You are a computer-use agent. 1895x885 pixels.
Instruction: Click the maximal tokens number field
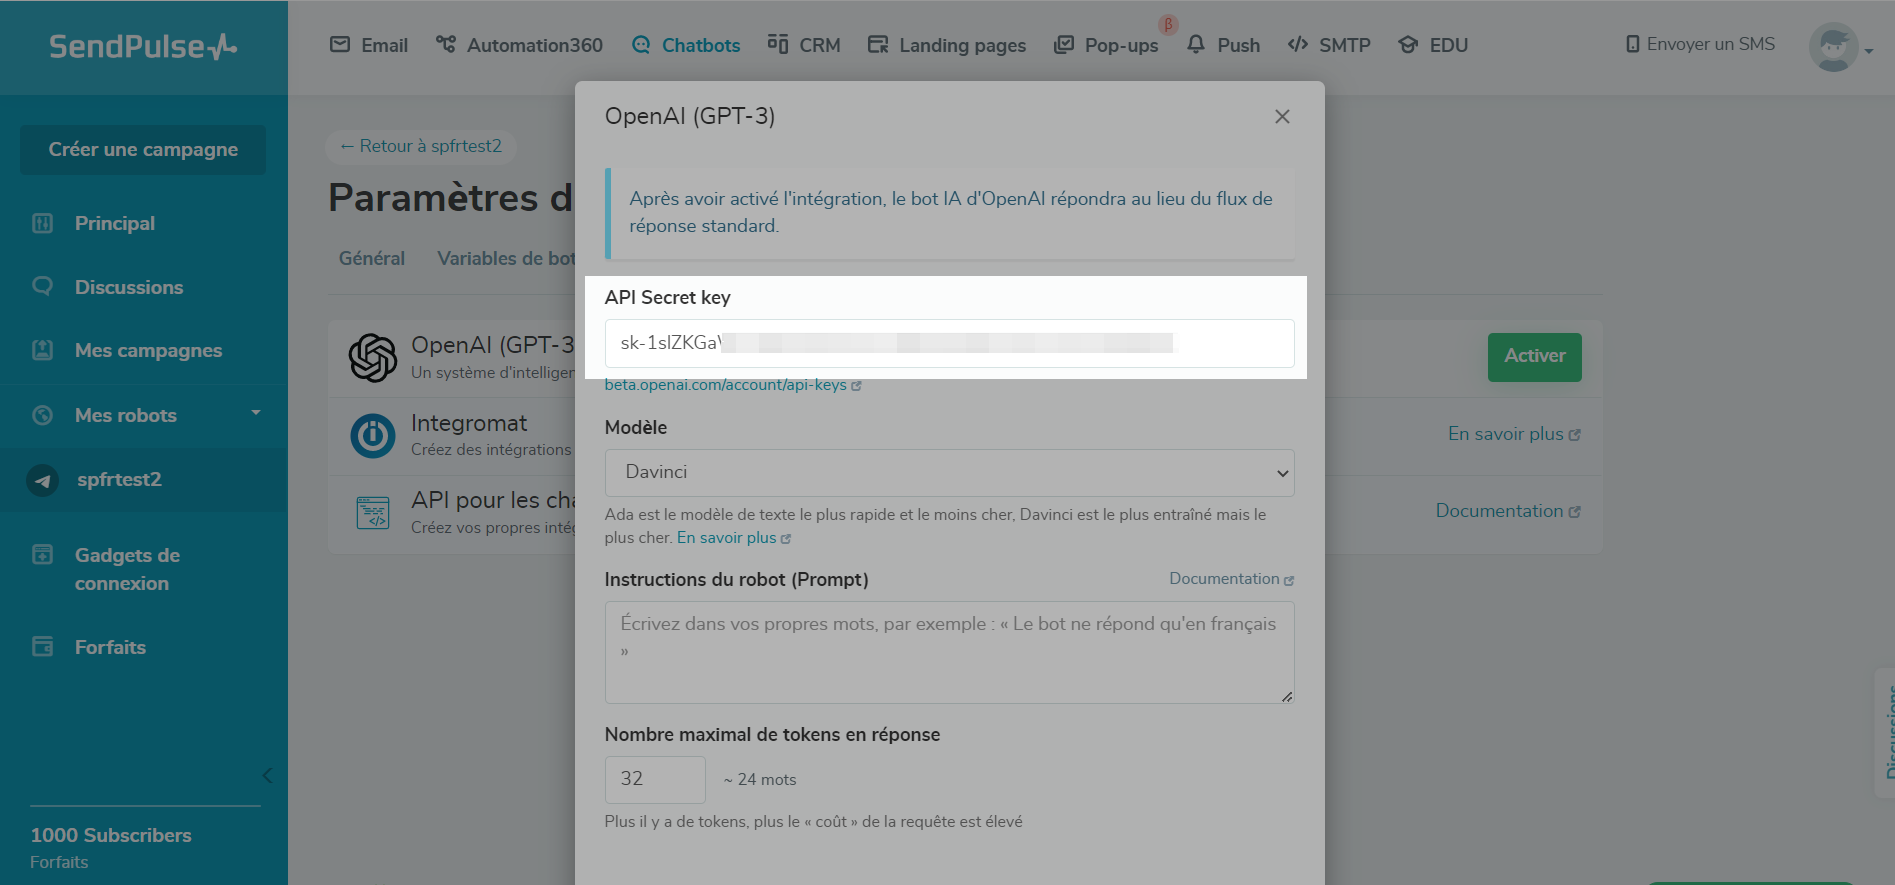click(655, 779)
